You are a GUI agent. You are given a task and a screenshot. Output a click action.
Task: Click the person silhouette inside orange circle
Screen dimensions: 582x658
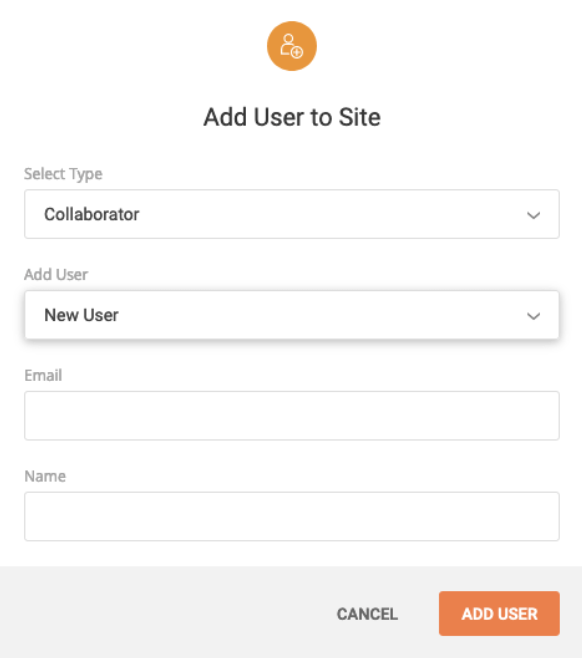click(288, 44)
